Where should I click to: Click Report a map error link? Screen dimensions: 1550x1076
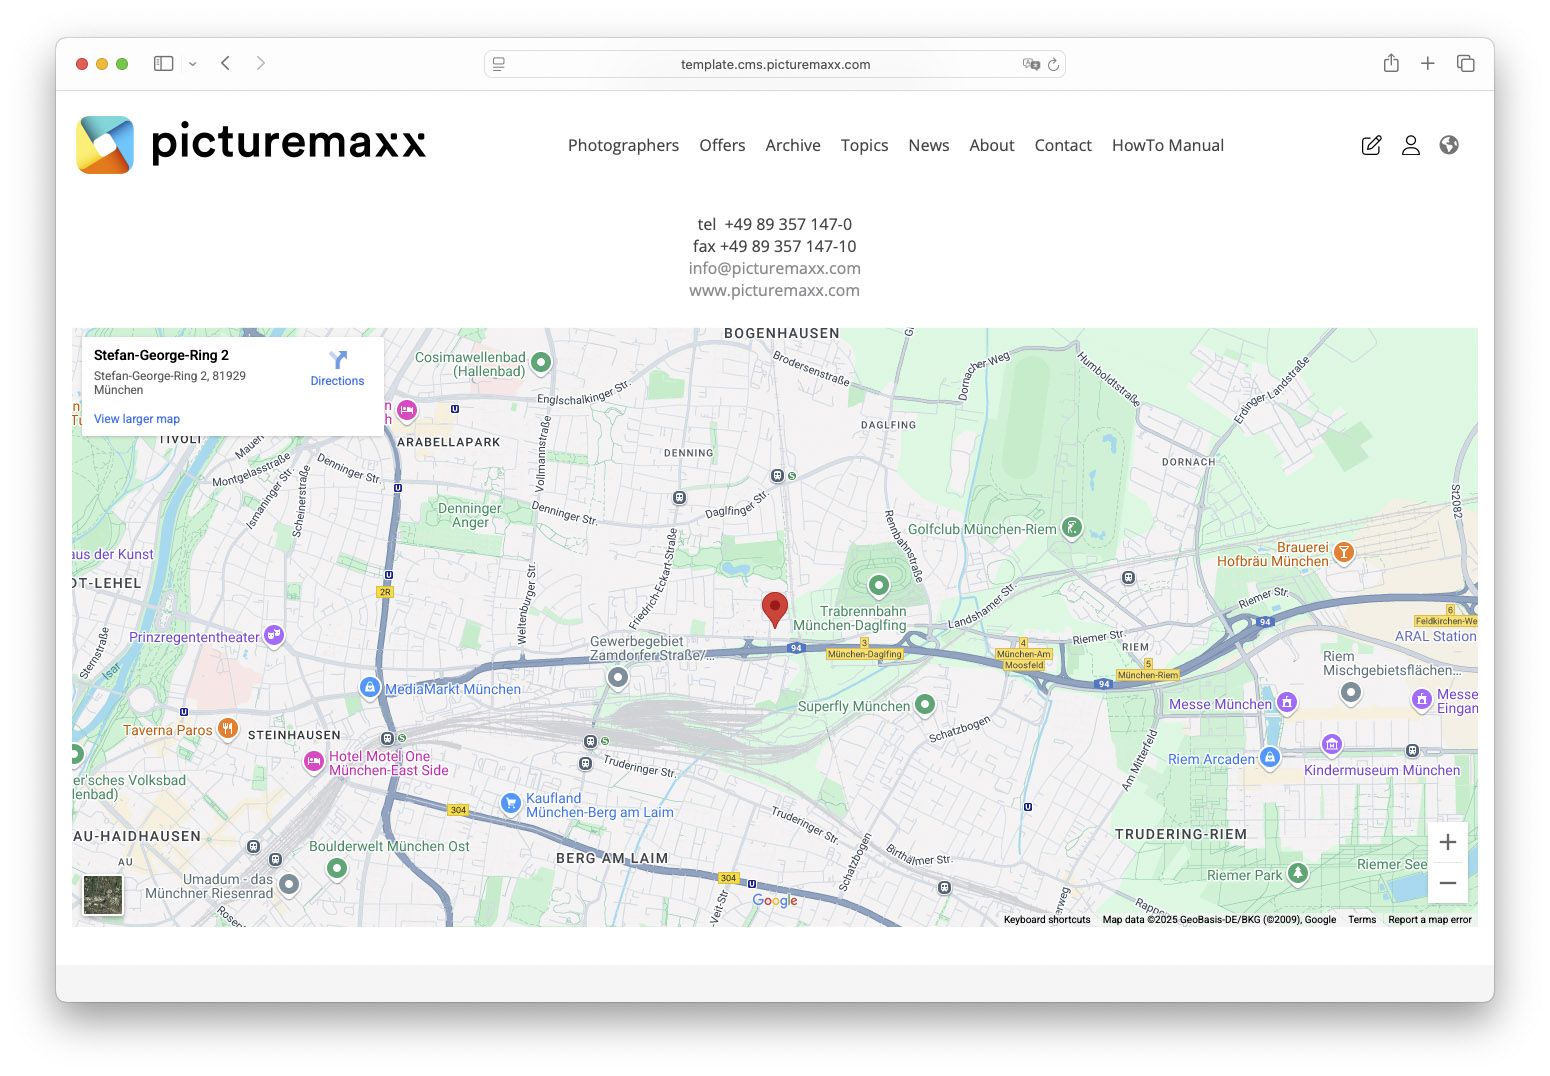(x=1430, y=920)
